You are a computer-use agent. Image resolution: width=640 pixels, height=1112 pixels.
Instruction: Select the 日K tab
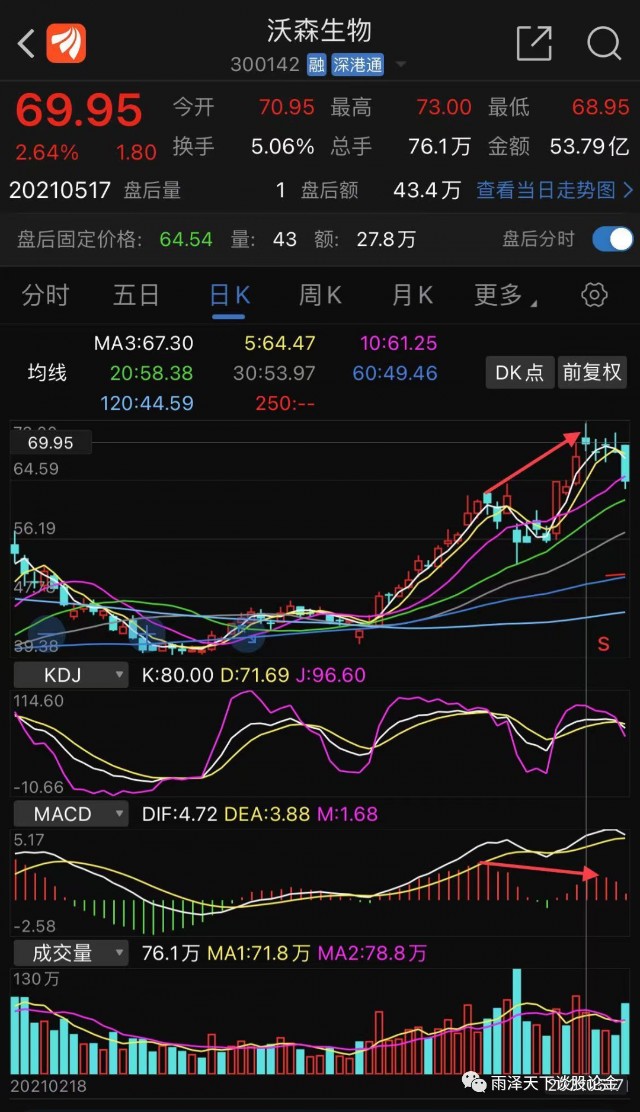coord(229,295)
